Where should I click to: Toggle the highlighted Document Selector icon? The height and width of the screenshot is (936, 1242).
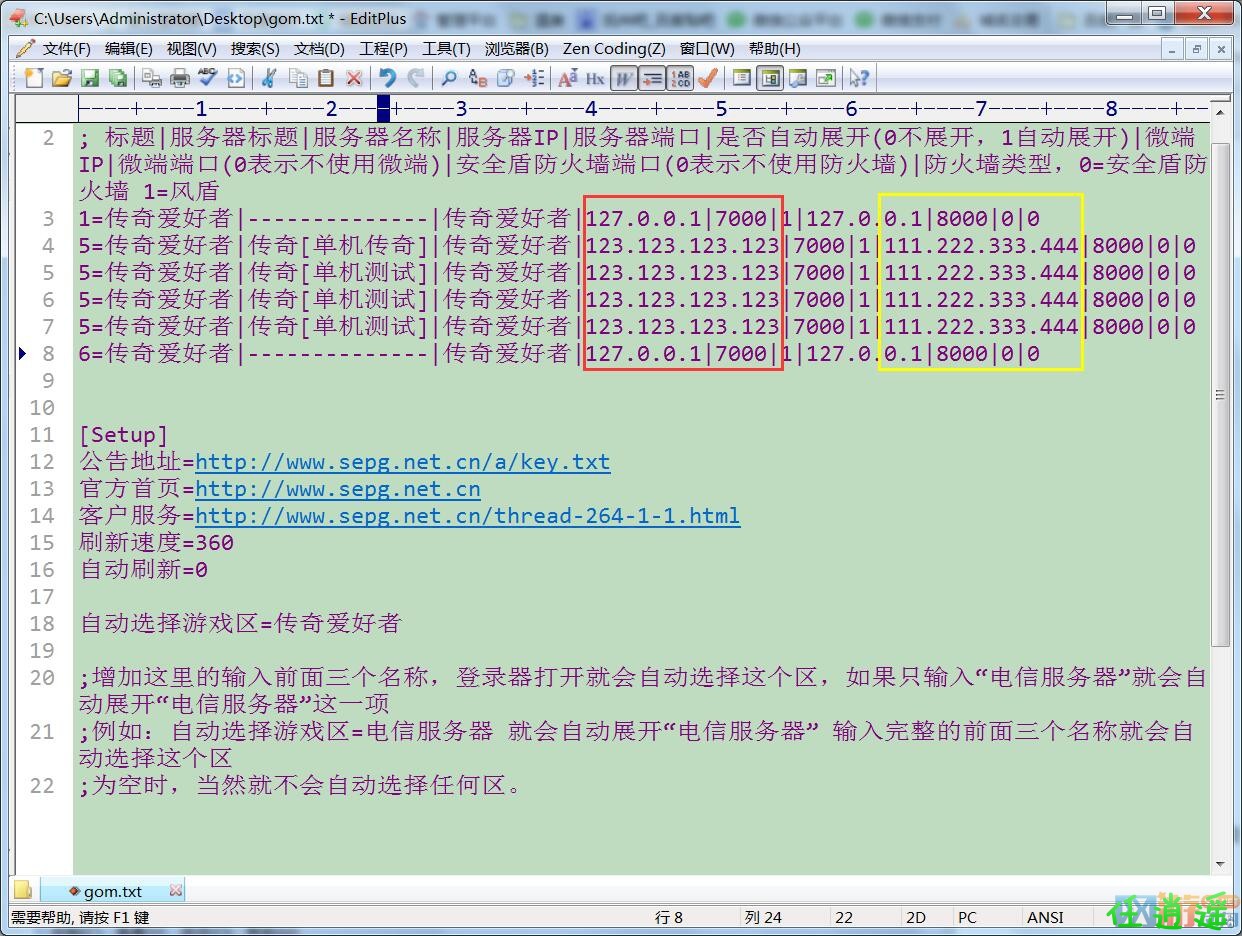point(770,78)
